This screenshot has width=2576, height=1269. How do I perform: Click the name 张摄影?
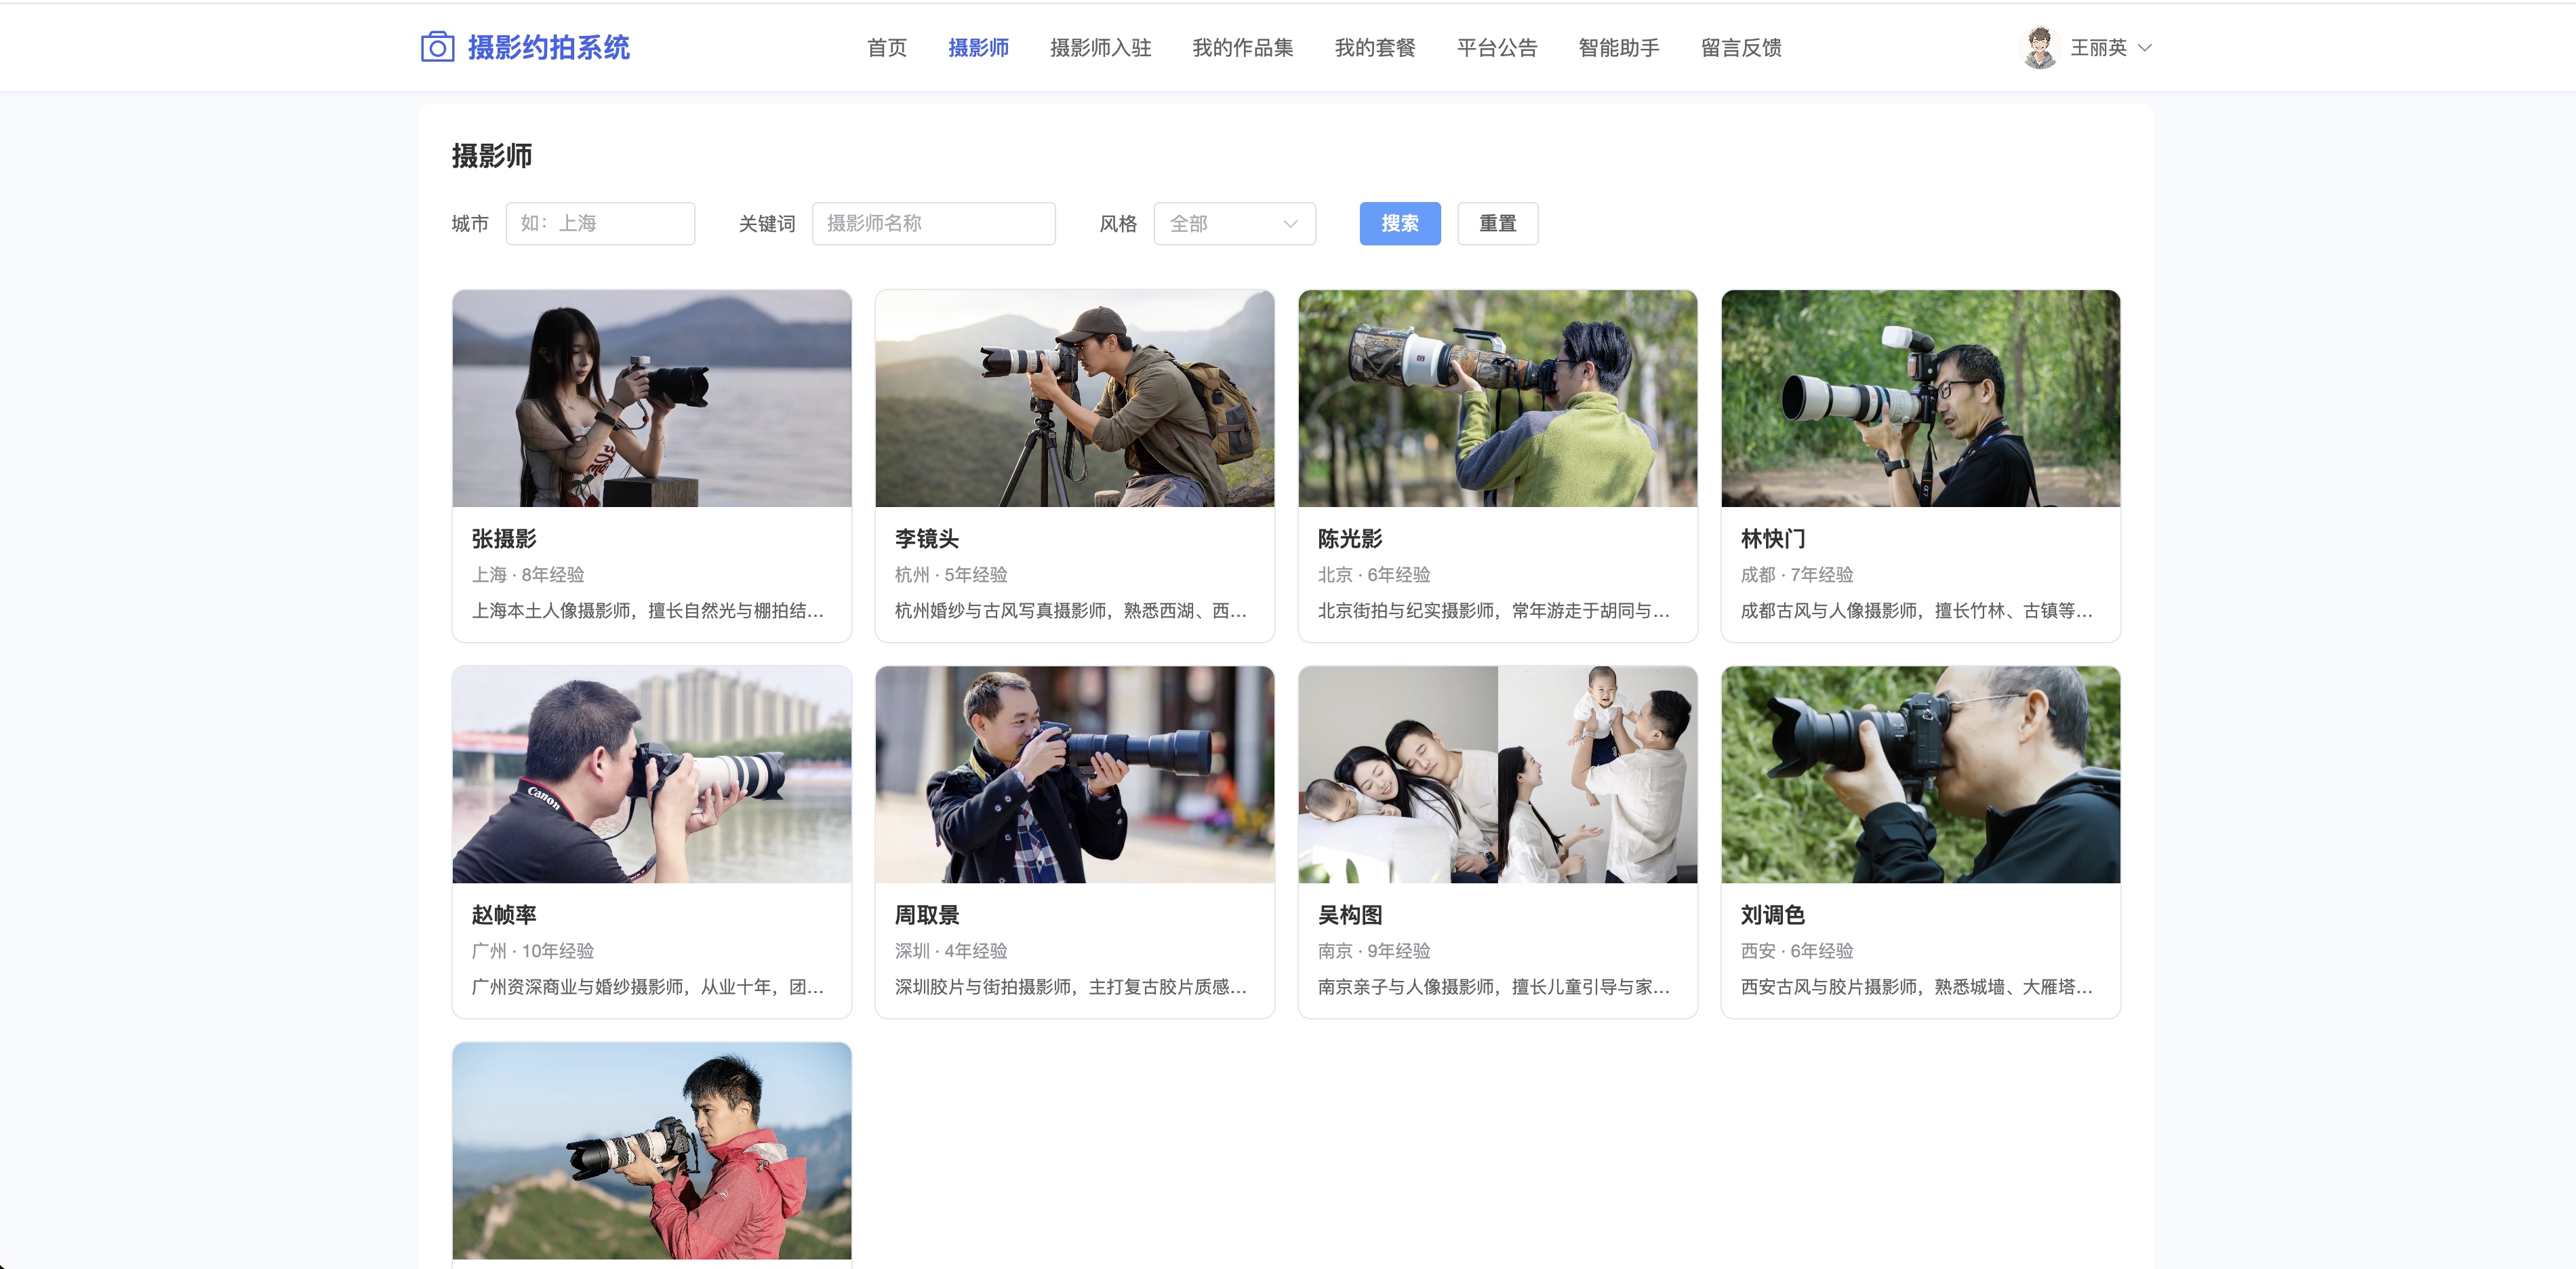click(x=504, y=539)
